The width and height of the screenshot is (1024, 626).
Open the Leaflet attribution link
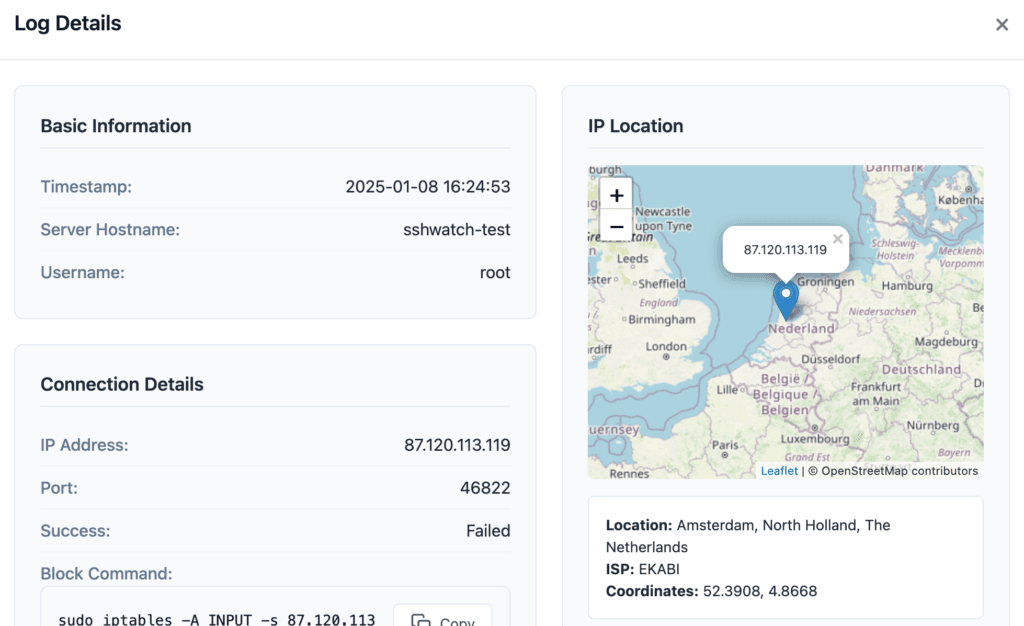pyautogui.click(x=779, y=471)
